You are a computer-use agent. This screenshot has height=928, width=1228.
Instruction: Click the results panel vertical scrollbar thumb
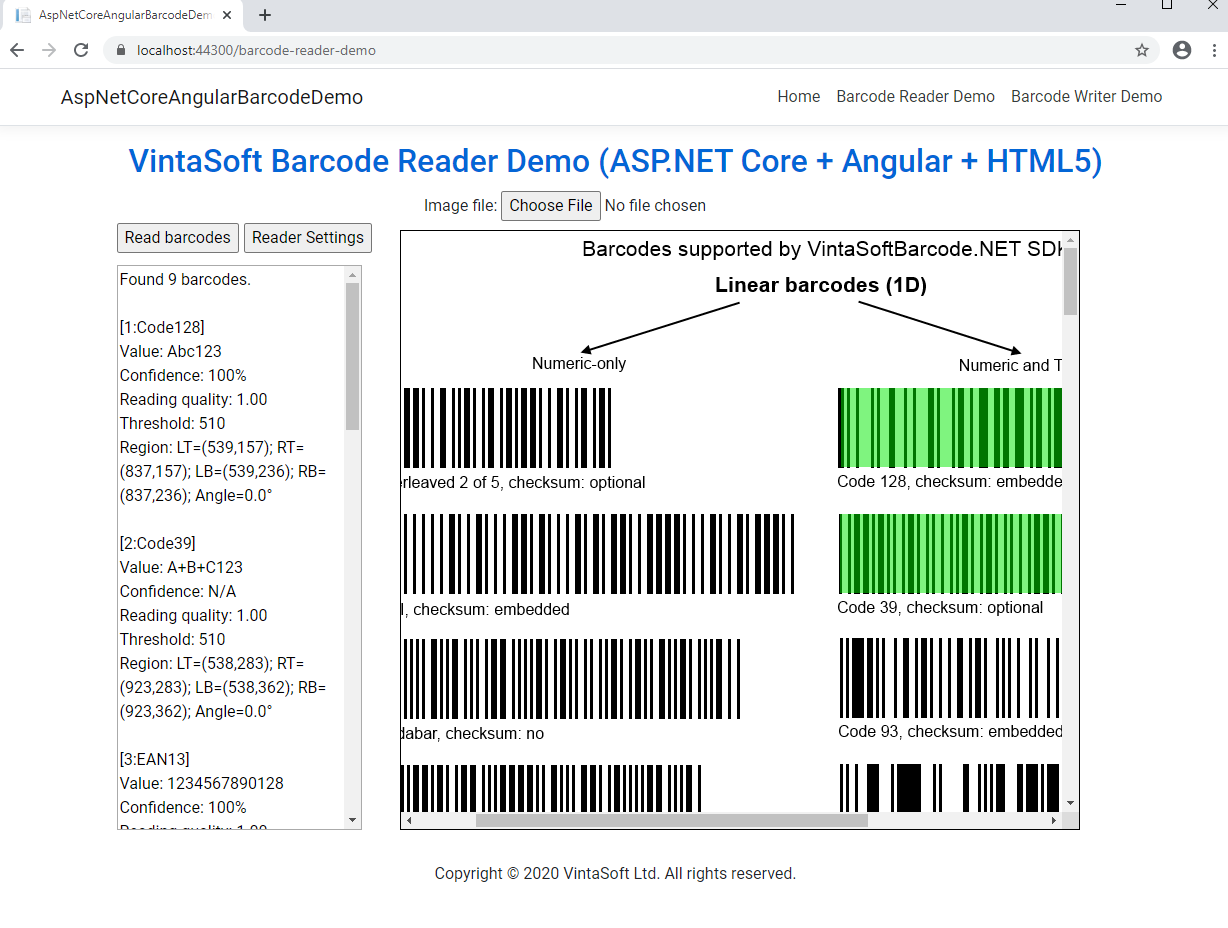click(x=352, y=357)
